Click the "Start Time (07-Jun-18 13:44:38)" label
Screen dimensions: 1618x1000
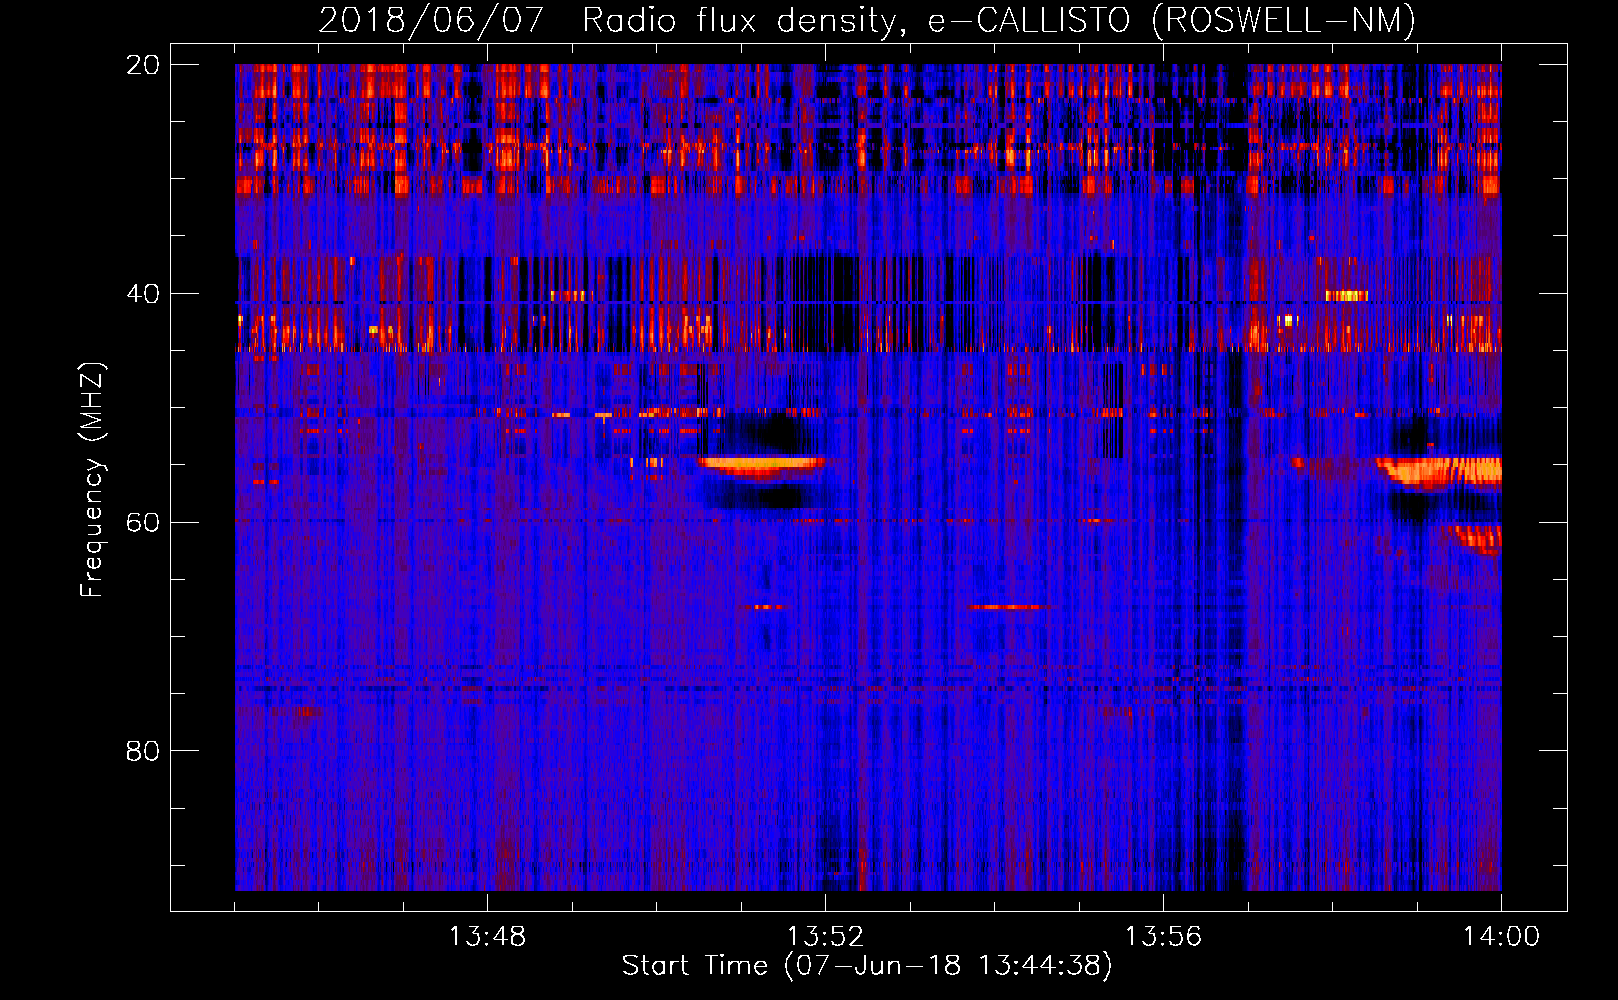point(867,966)
